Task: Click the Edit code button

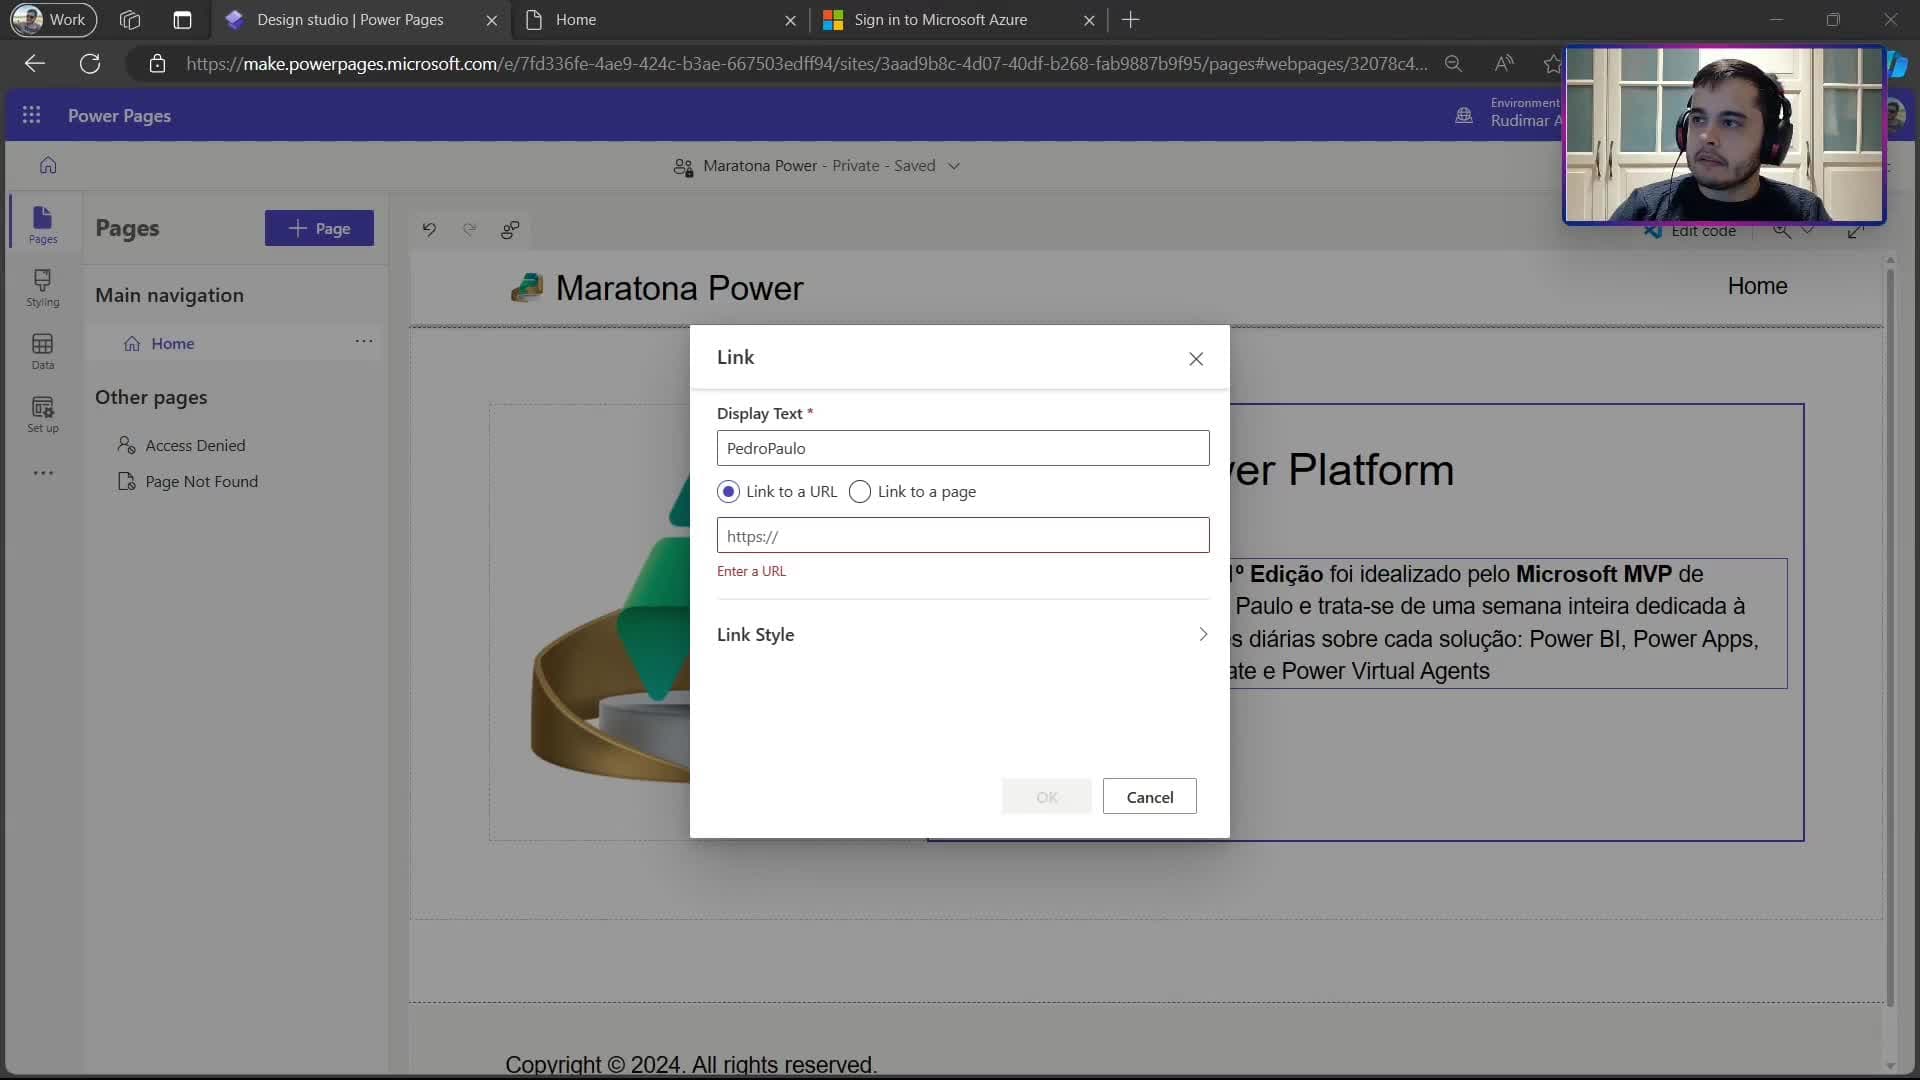Action: 1690,231
